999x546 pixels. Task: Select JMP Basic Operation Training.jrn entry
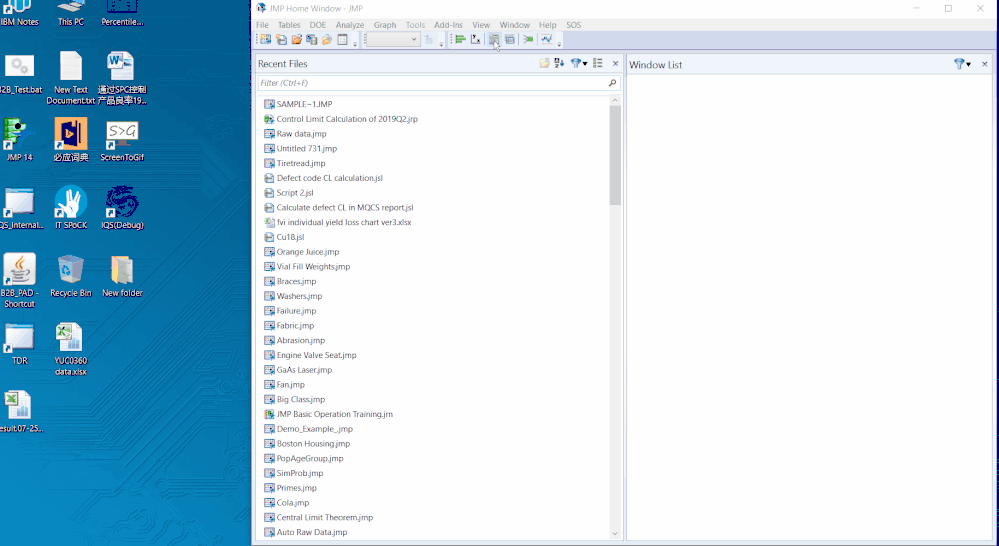[x=329, y=414]
